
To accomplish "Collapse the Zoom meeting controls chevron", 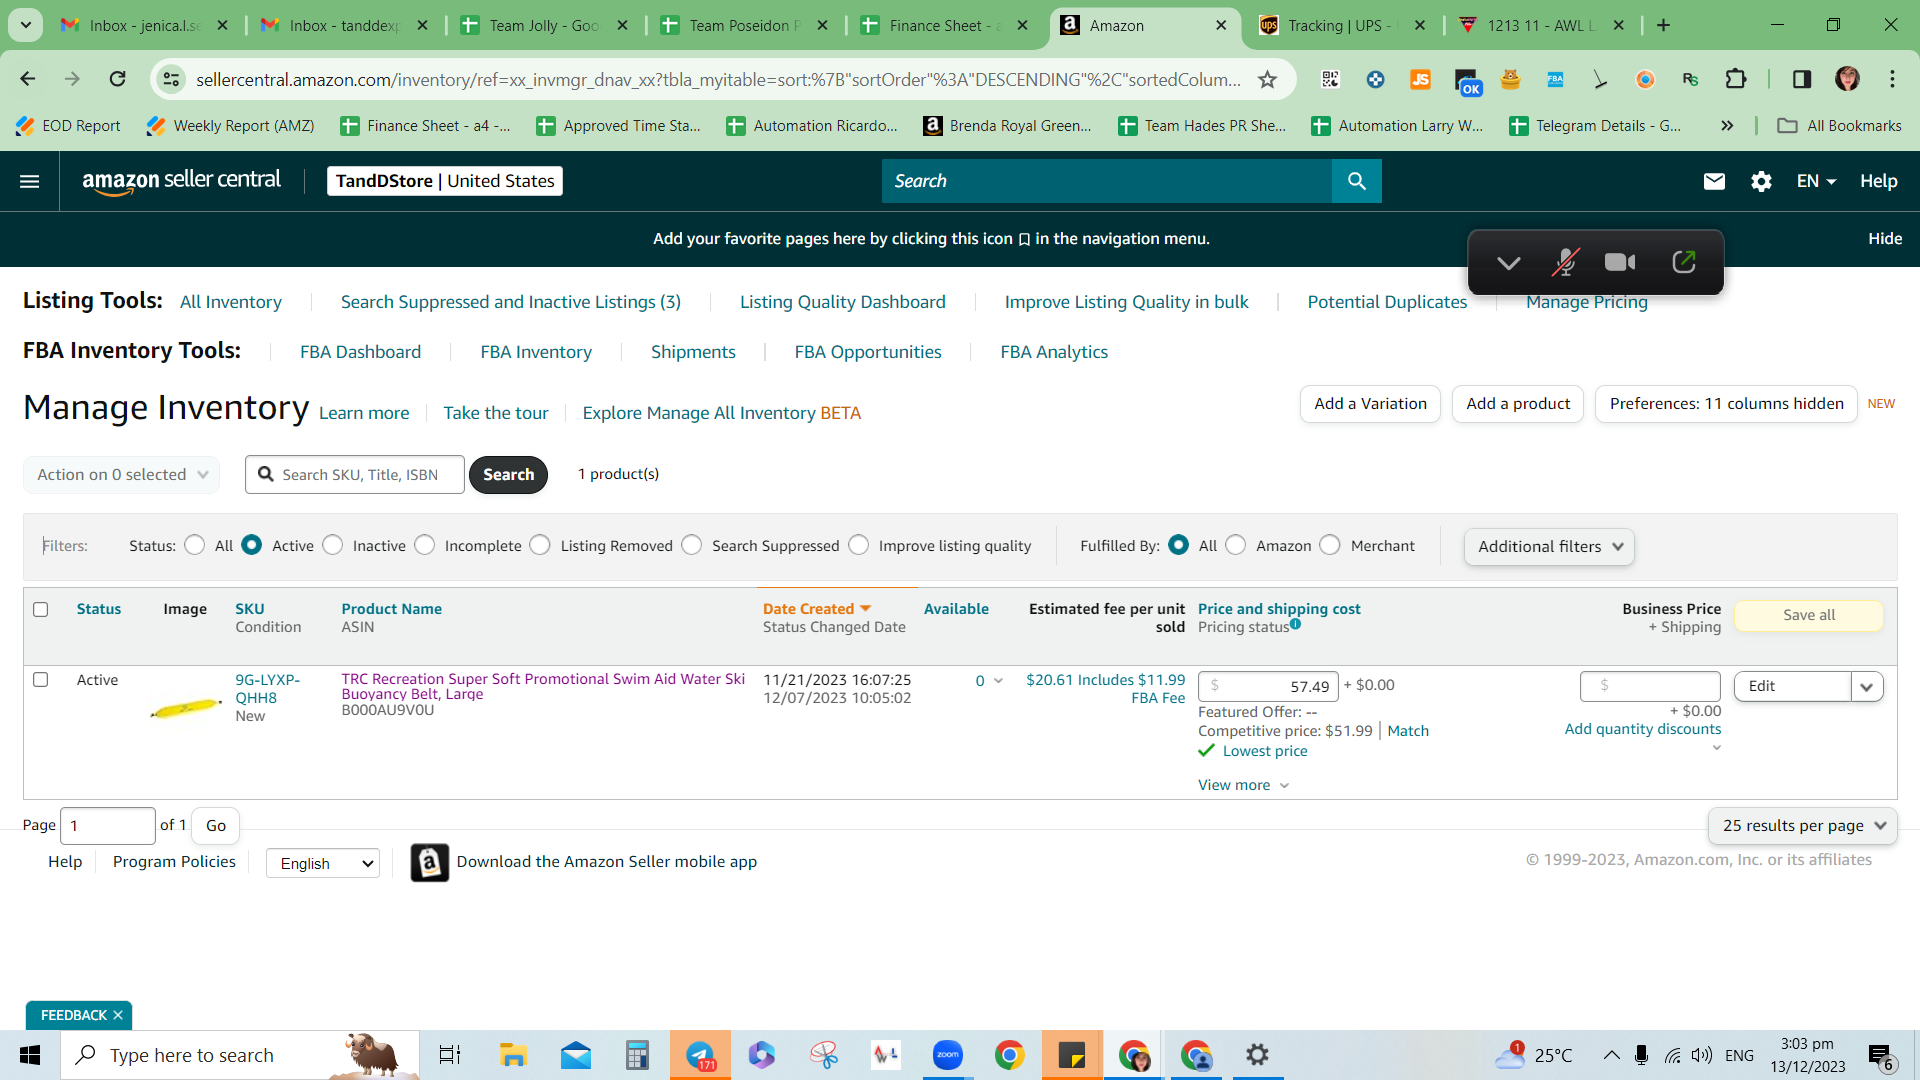I will 1508,262.
